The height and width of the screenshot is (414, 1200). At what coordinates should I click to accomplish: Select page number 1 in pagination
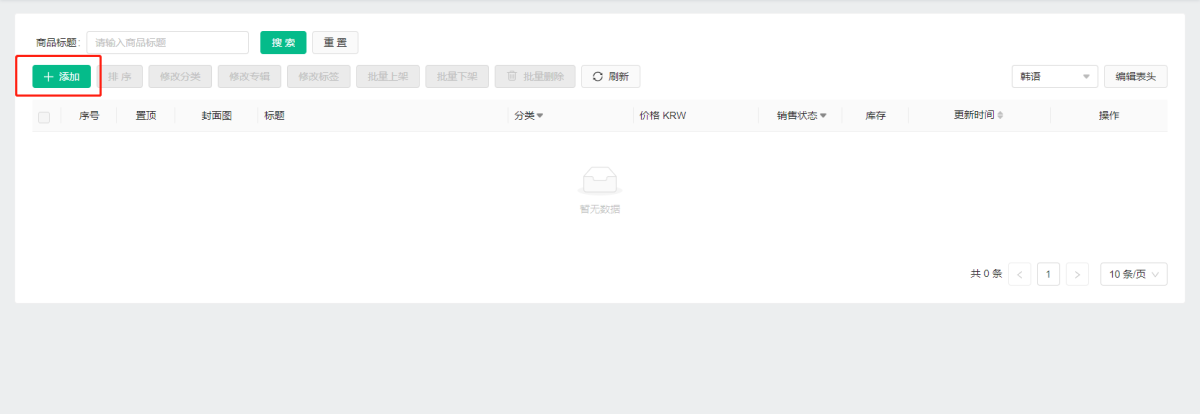(1048, 274)
